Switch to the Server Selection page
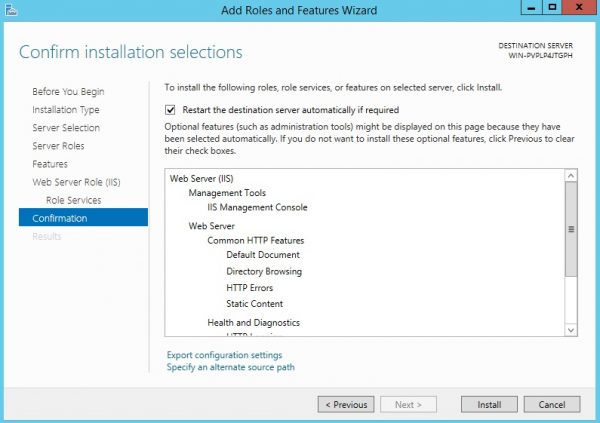This screenshot has height=423, width=600. coord(66,128)
